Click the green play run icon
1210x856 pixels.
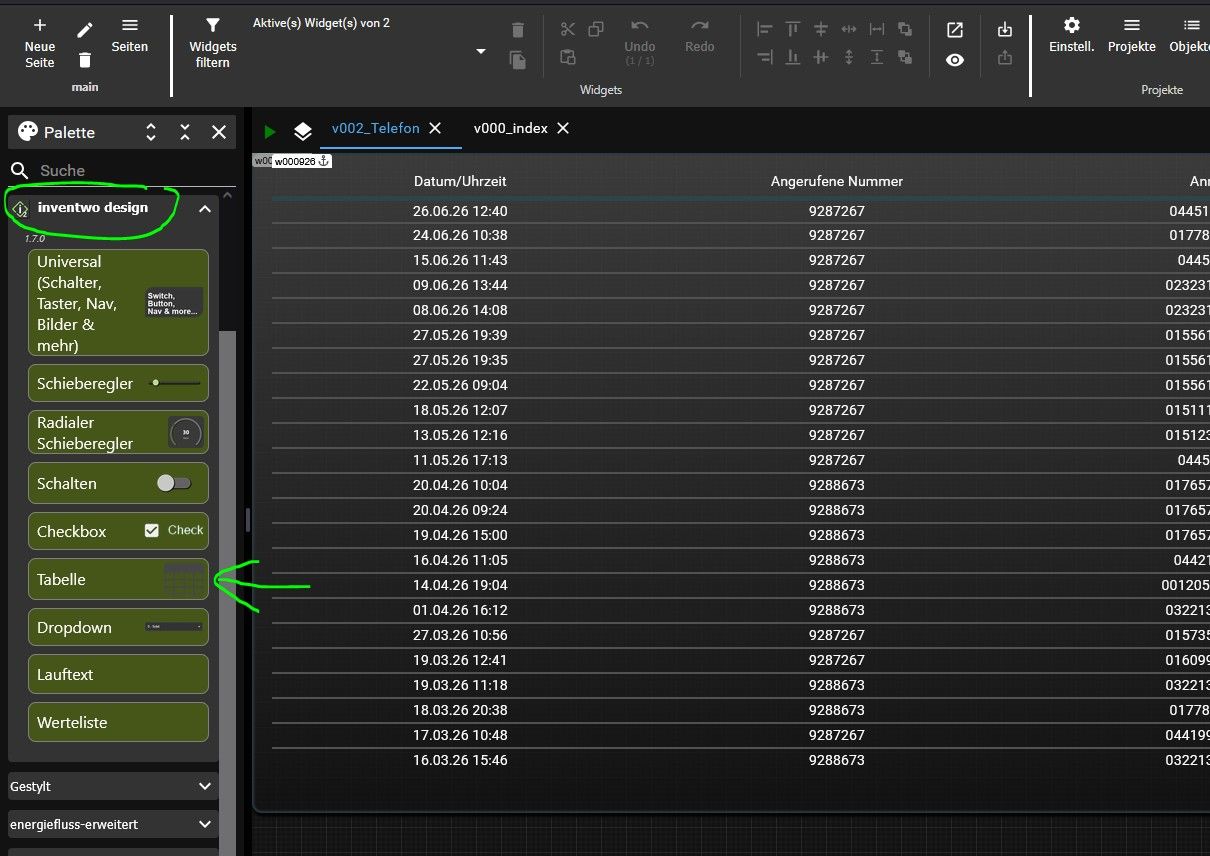[269, 131]
